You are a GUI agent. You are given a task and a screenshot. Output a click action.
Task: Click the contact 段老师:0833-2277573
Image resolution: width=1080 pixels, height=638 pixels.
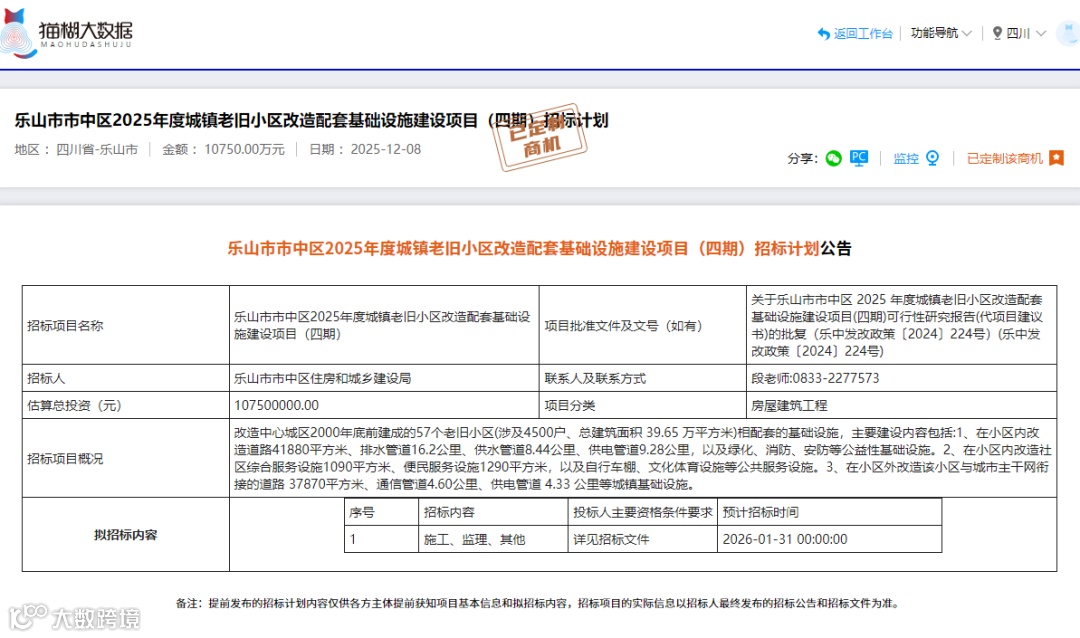[815, 378]
